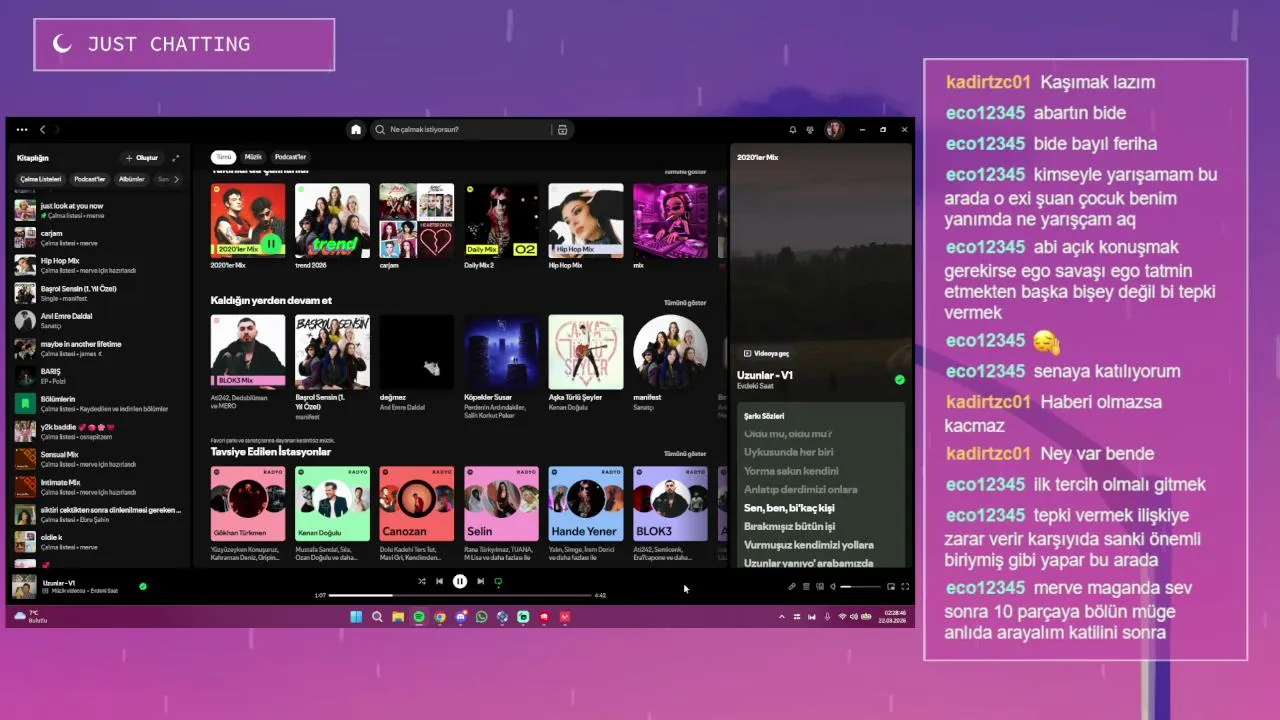
Task: Toggle liked checkmark next to Uzunlar - V1 in player bar
Action: click(x=143, y=587)
